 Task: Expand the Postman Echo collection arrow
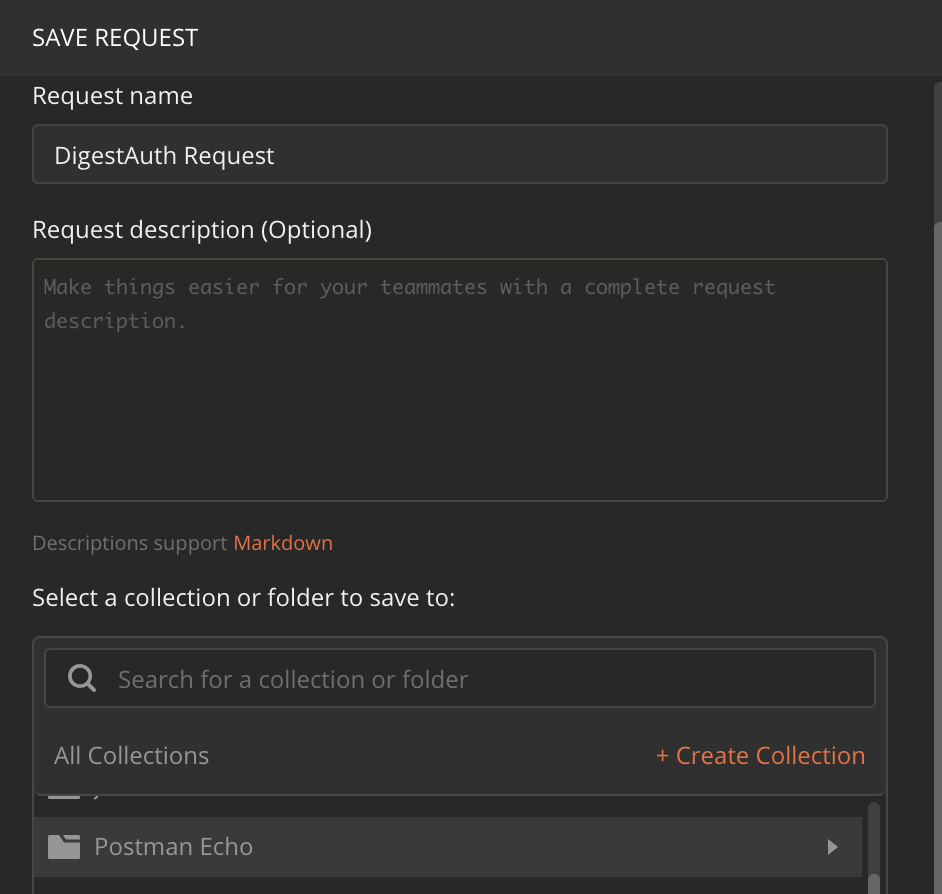point(832,847)
